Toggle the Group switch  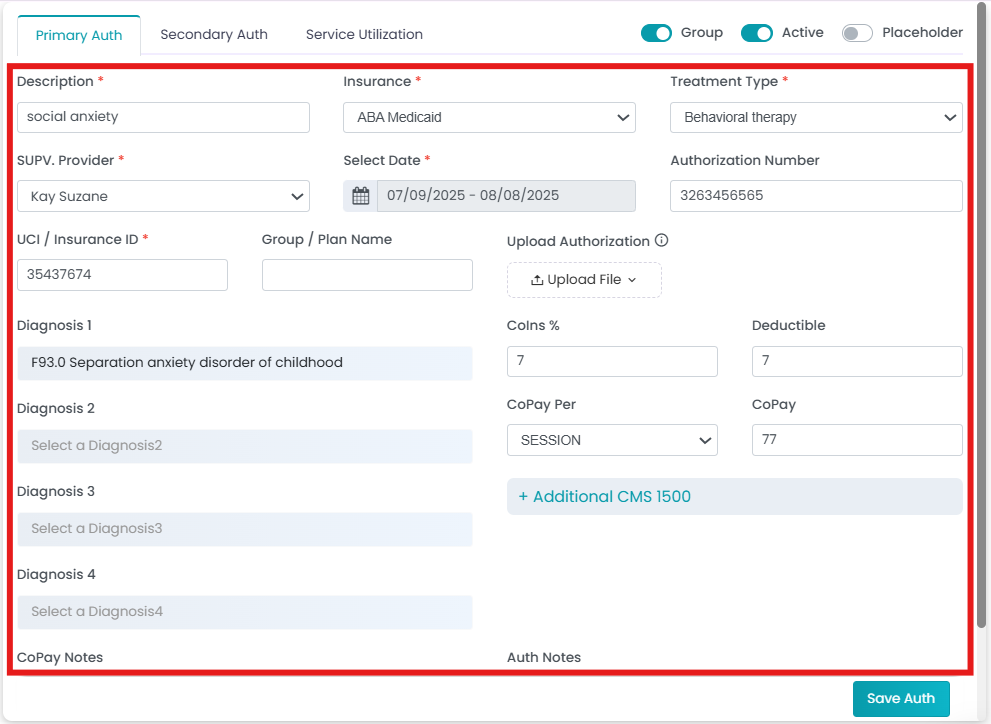tap(656, 33)
